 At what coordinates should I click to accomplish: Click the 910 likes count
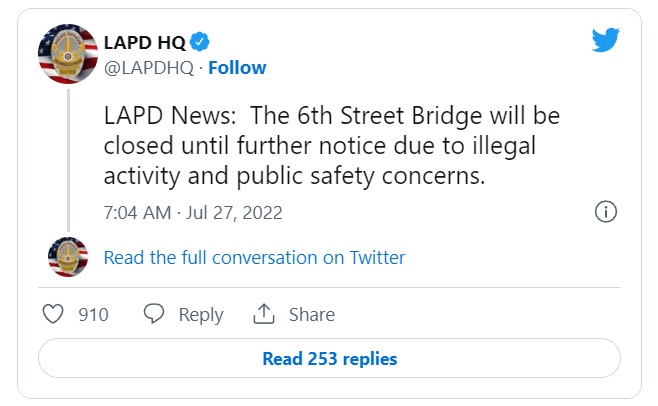point(93,315)
